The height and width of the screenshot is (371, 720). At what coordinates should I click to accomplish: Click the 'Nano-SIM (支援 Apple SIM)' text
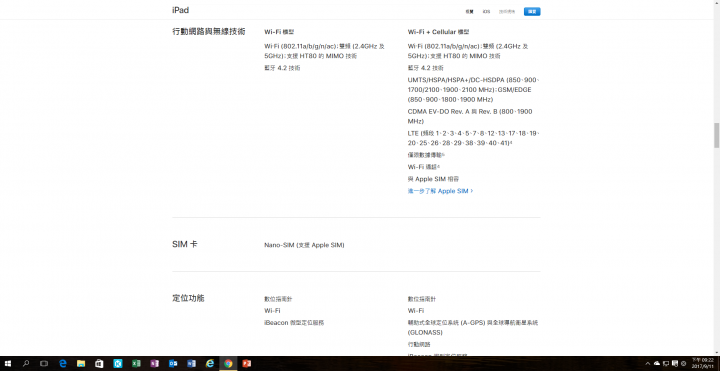tap(304, 245)
